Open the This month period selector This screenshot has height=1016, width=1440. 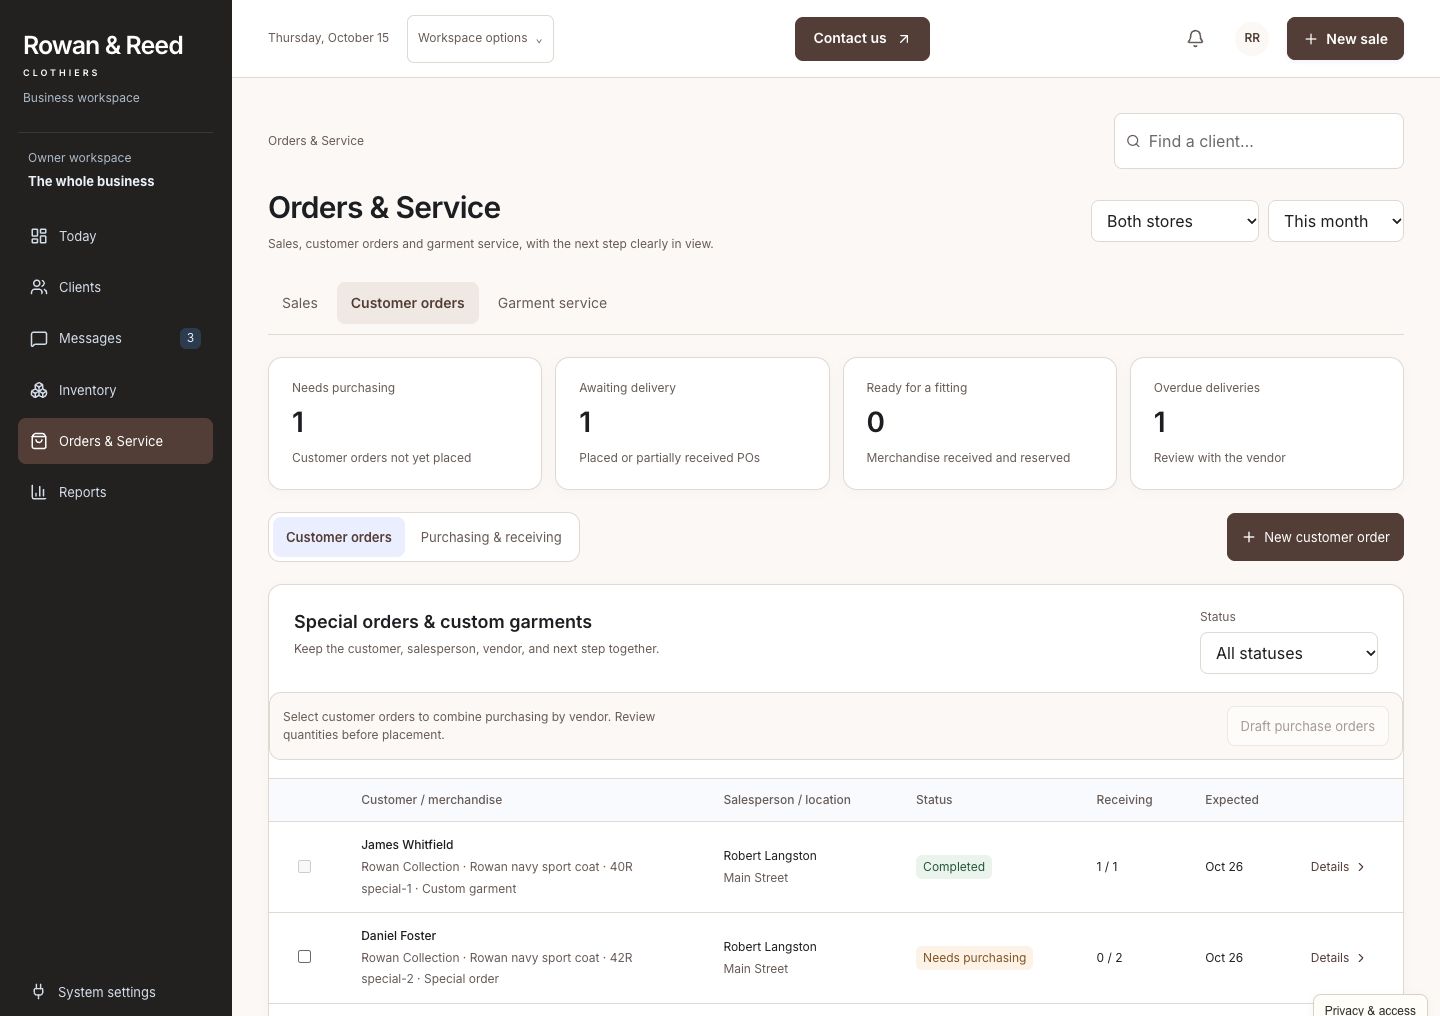1336,221
